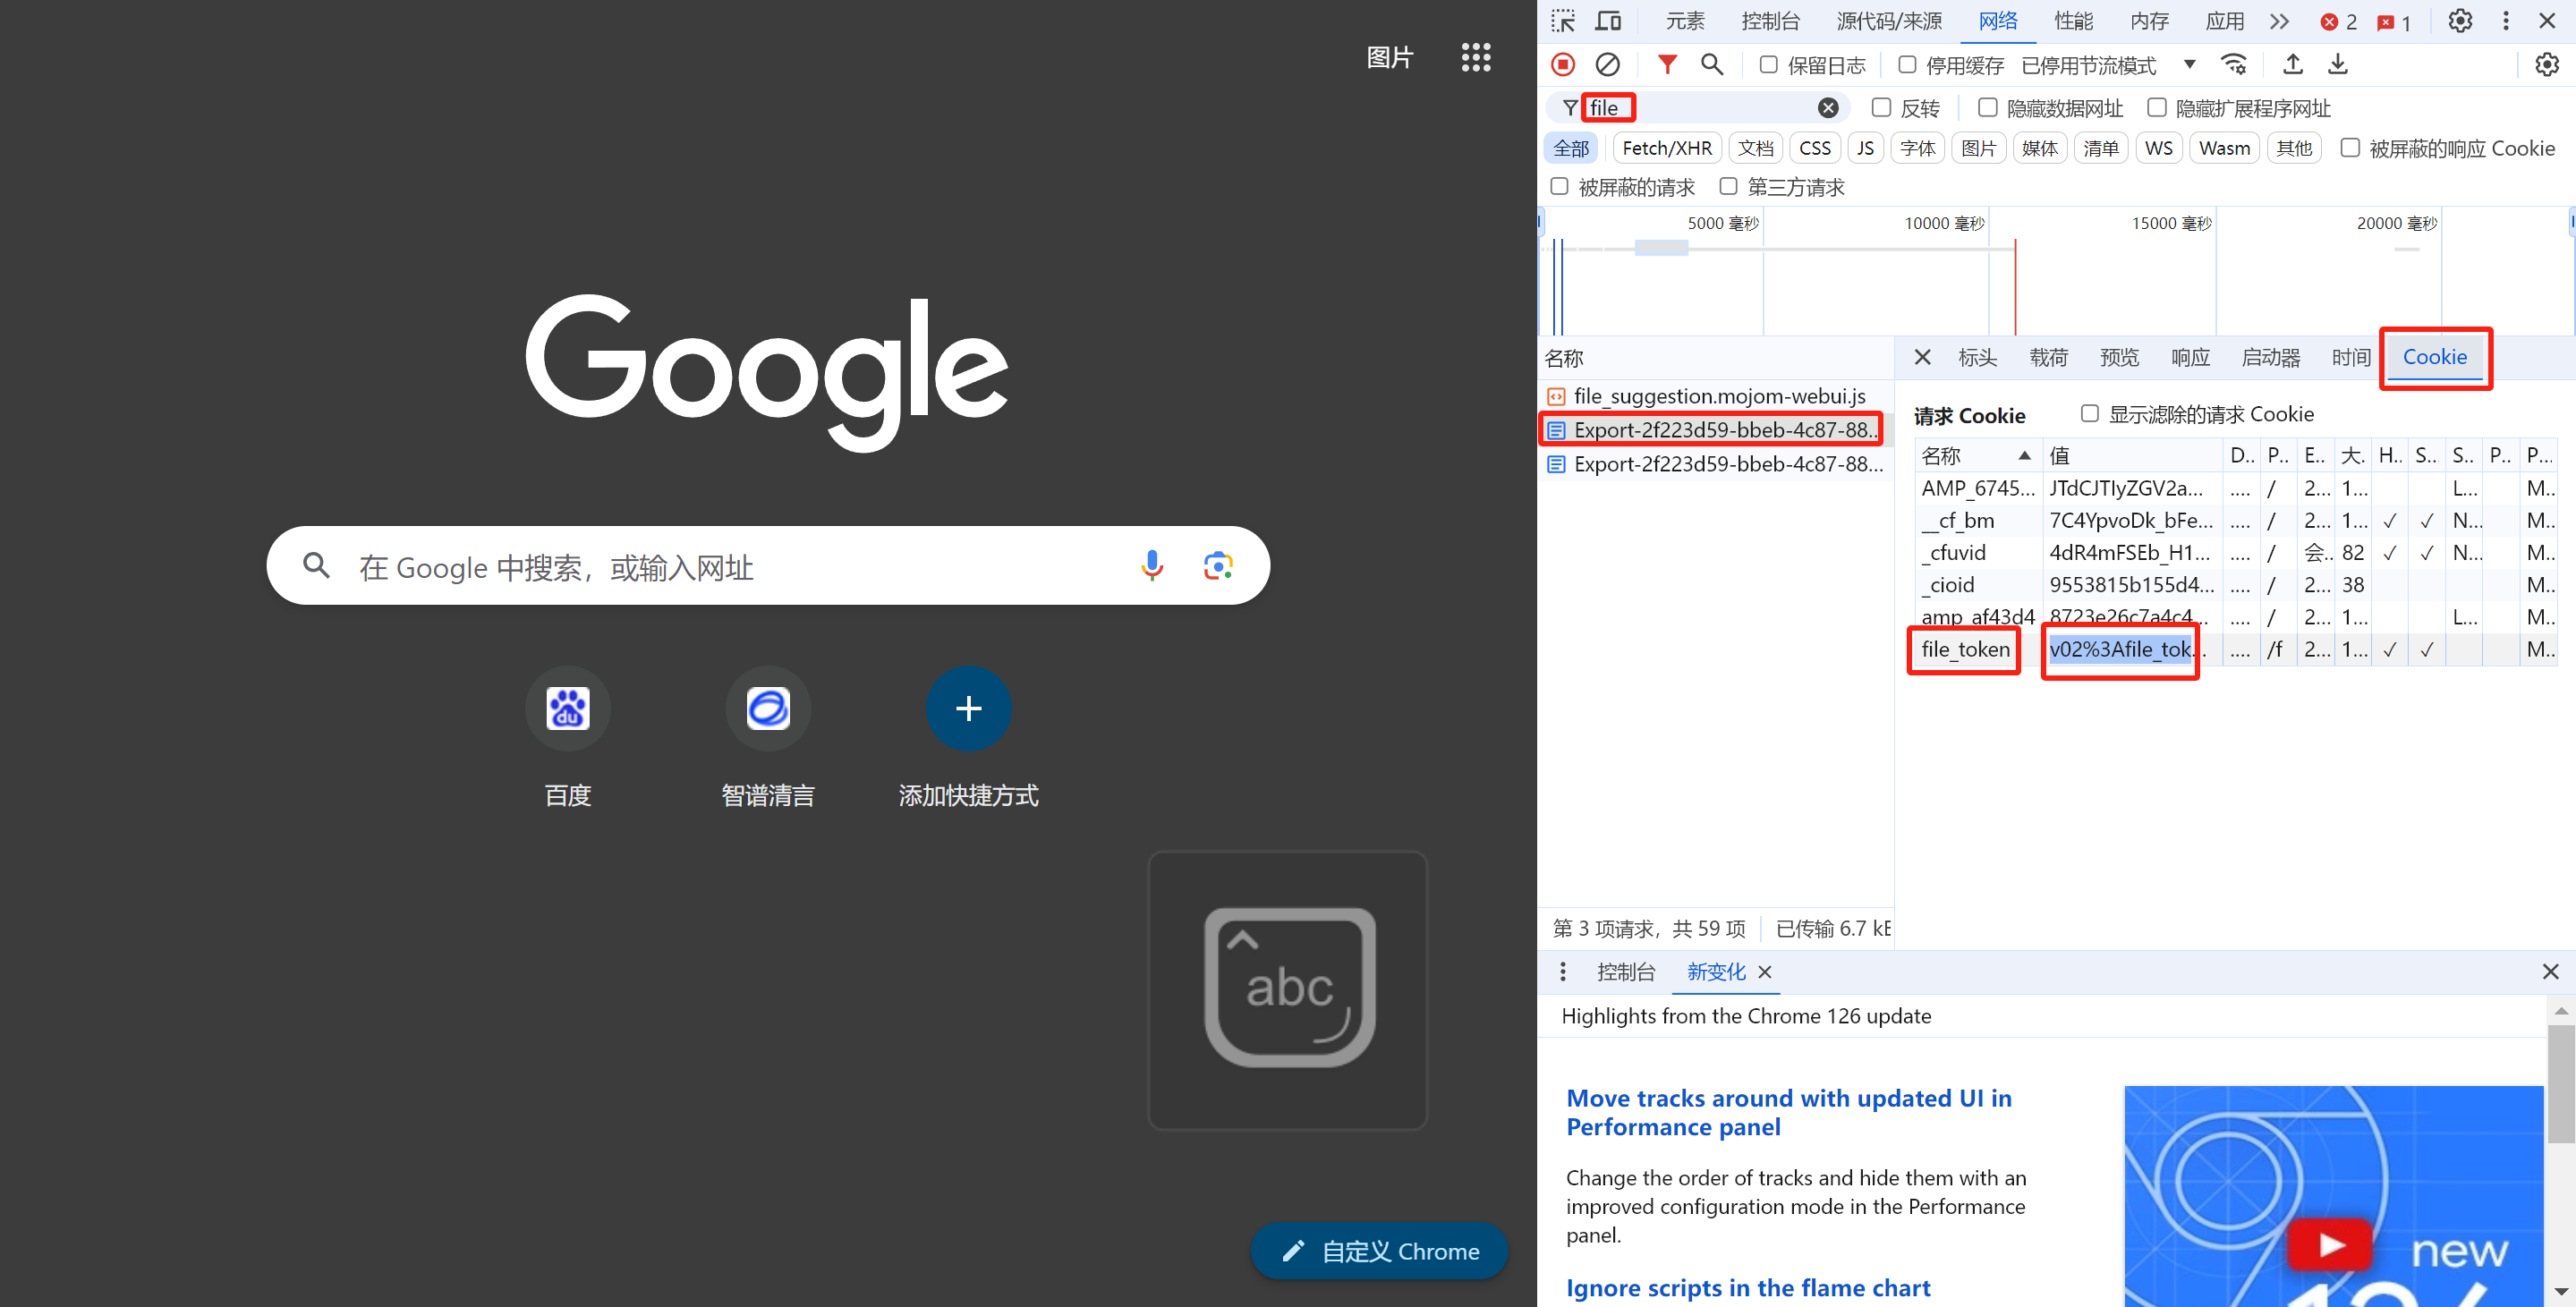Toggle the device toolbar icon
This screenshot has width=2576, height=1307.
pyautogui.click(x=1608, y=21)
